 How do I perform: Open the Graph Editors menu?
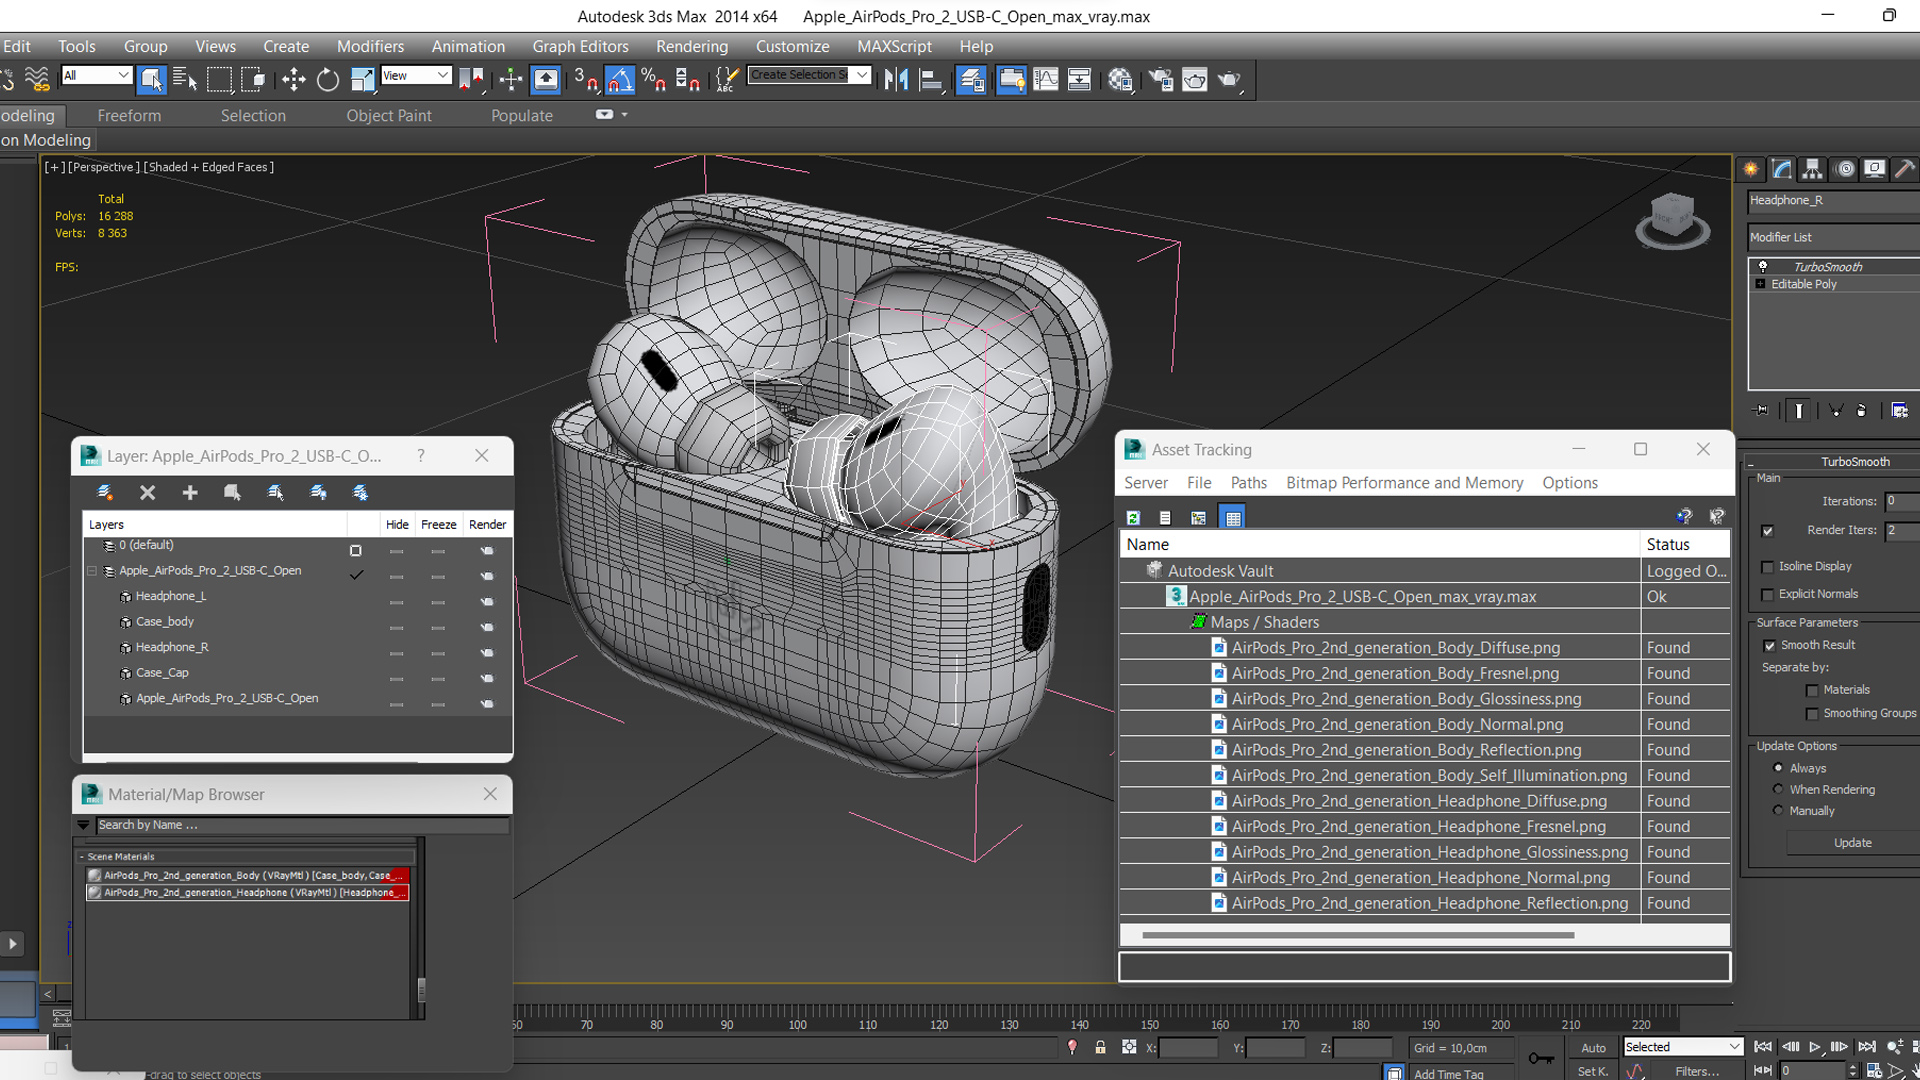click(x=580, y=46)
